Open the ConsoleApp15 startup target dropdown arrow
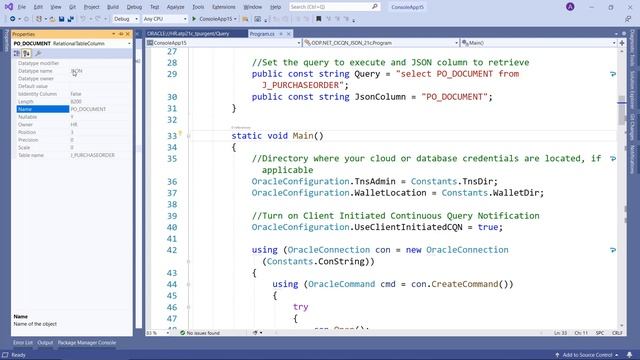This screenshot has width=640, height=360. 236,19
